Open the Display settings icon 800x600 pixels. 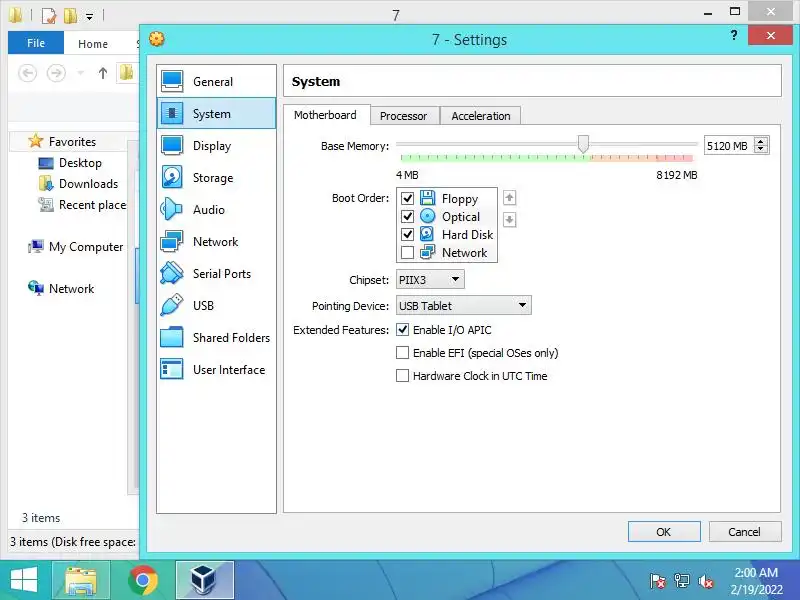[172, 145]
